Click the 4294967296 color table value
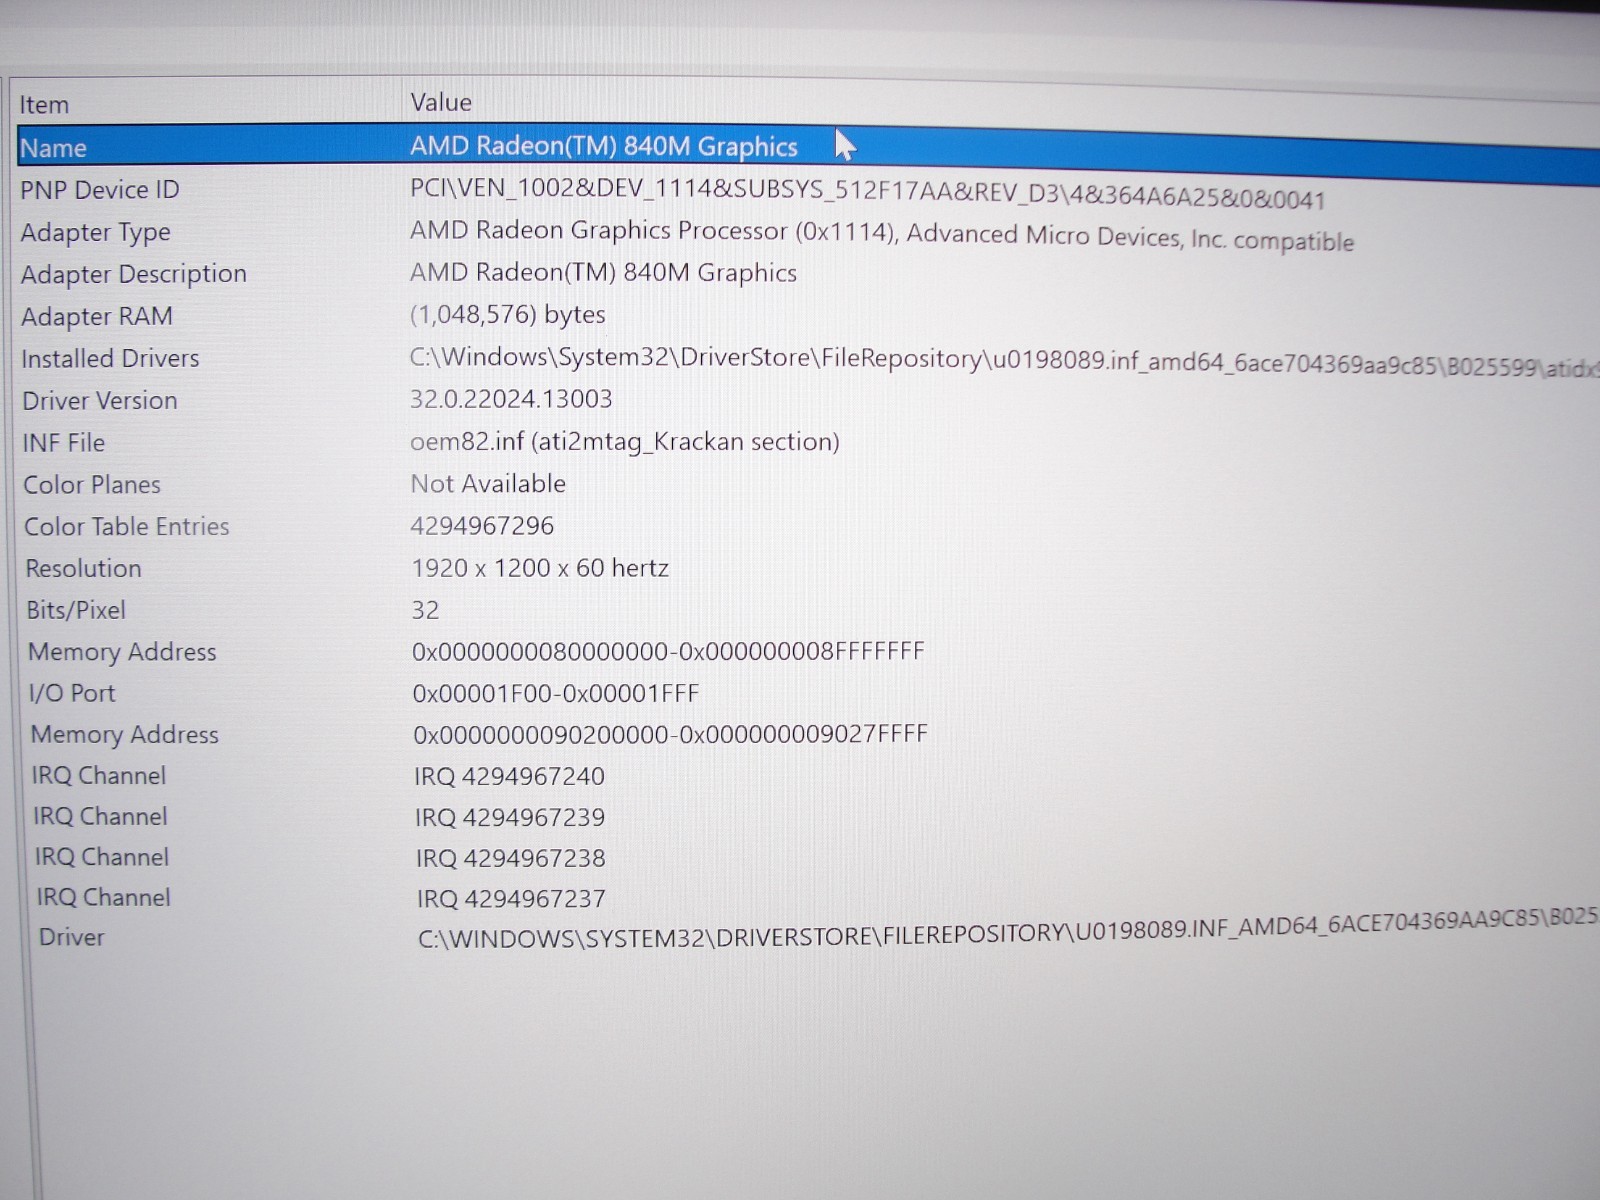This screenshot has height=1200, width=1600. (x=482, y=526)
